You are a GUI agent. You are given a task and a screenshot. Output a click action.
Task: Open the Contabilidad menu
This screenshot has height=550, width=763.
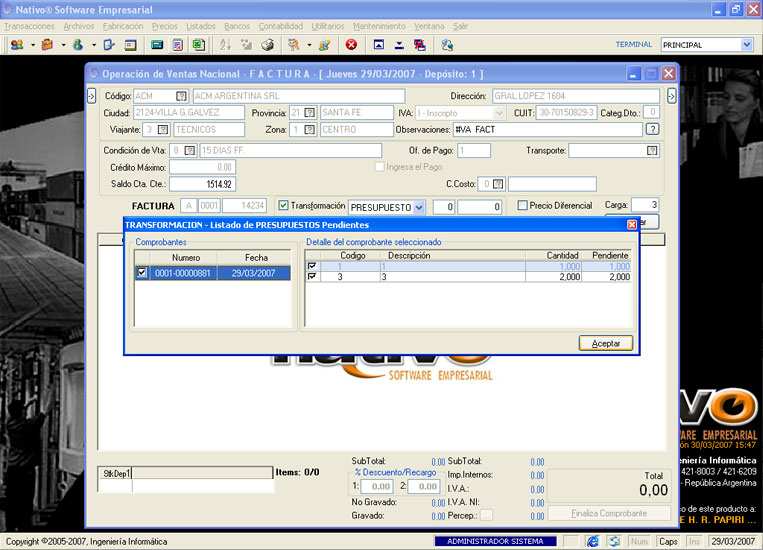280,26
